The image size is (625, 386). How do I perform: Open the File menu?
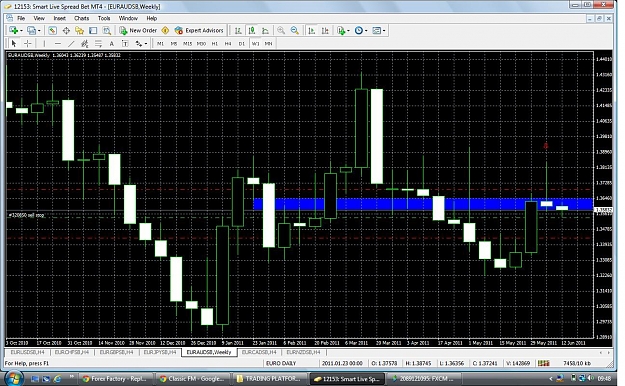pyautogui.click(x=21, y=18)
